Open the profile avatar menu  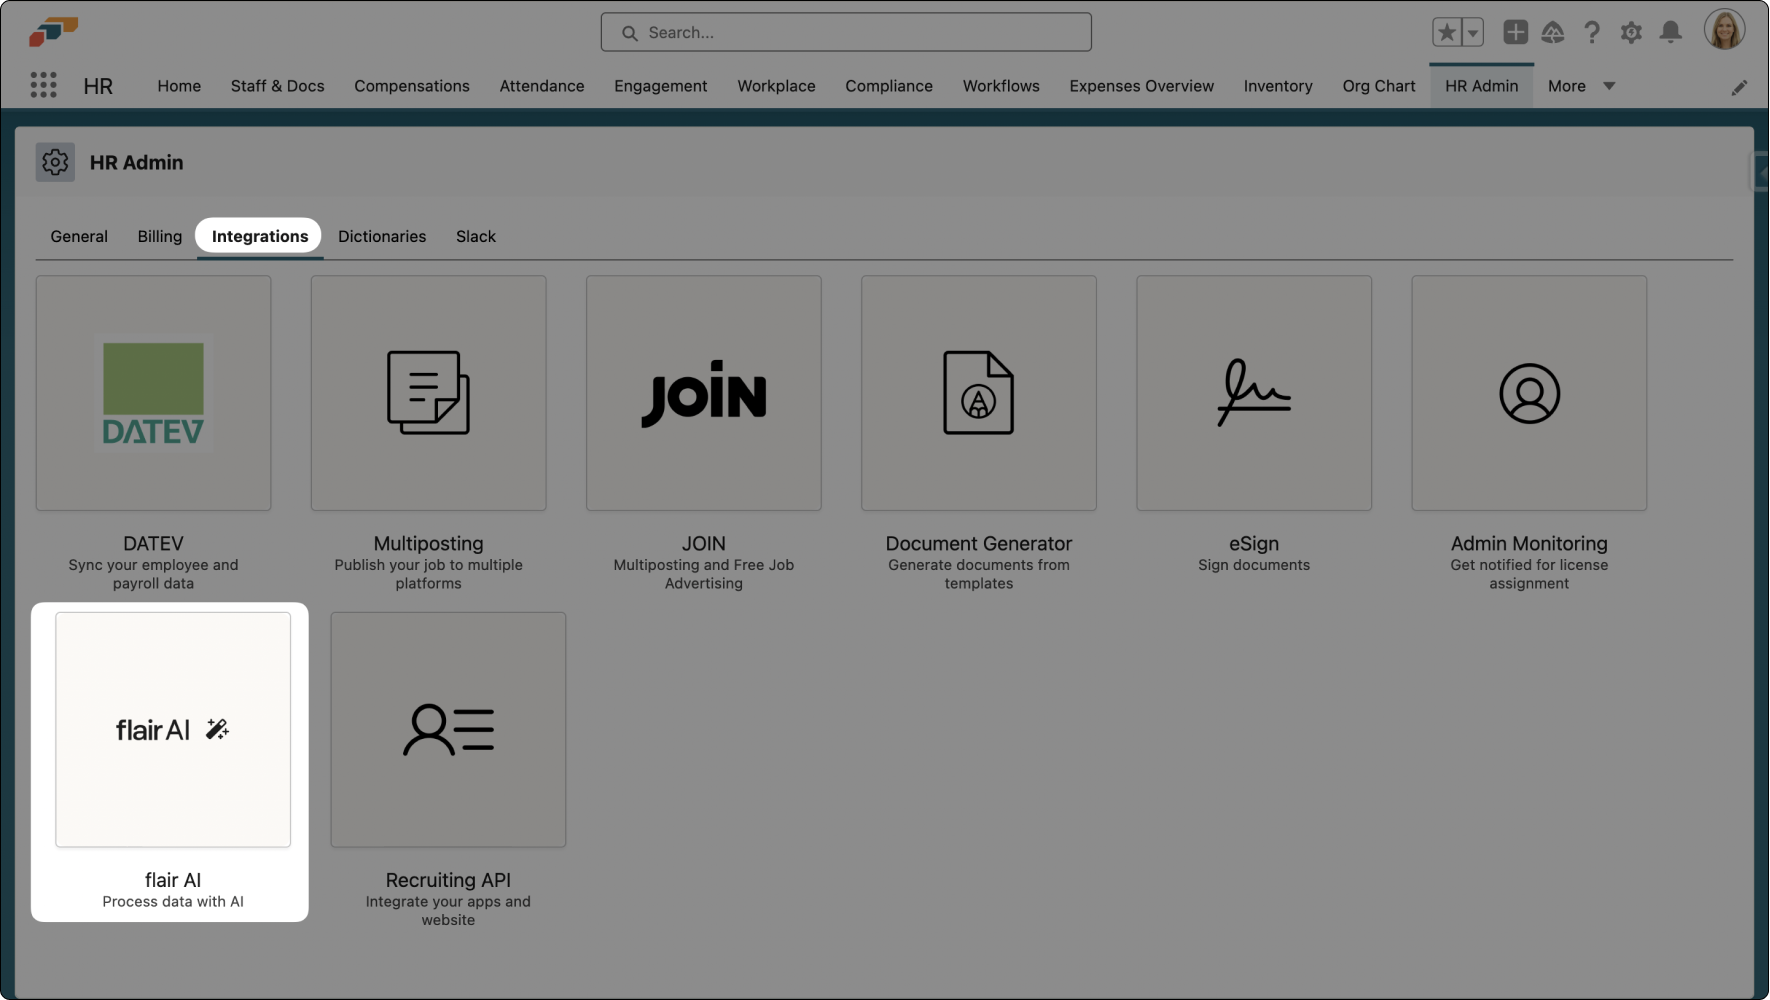point(1725,29)
